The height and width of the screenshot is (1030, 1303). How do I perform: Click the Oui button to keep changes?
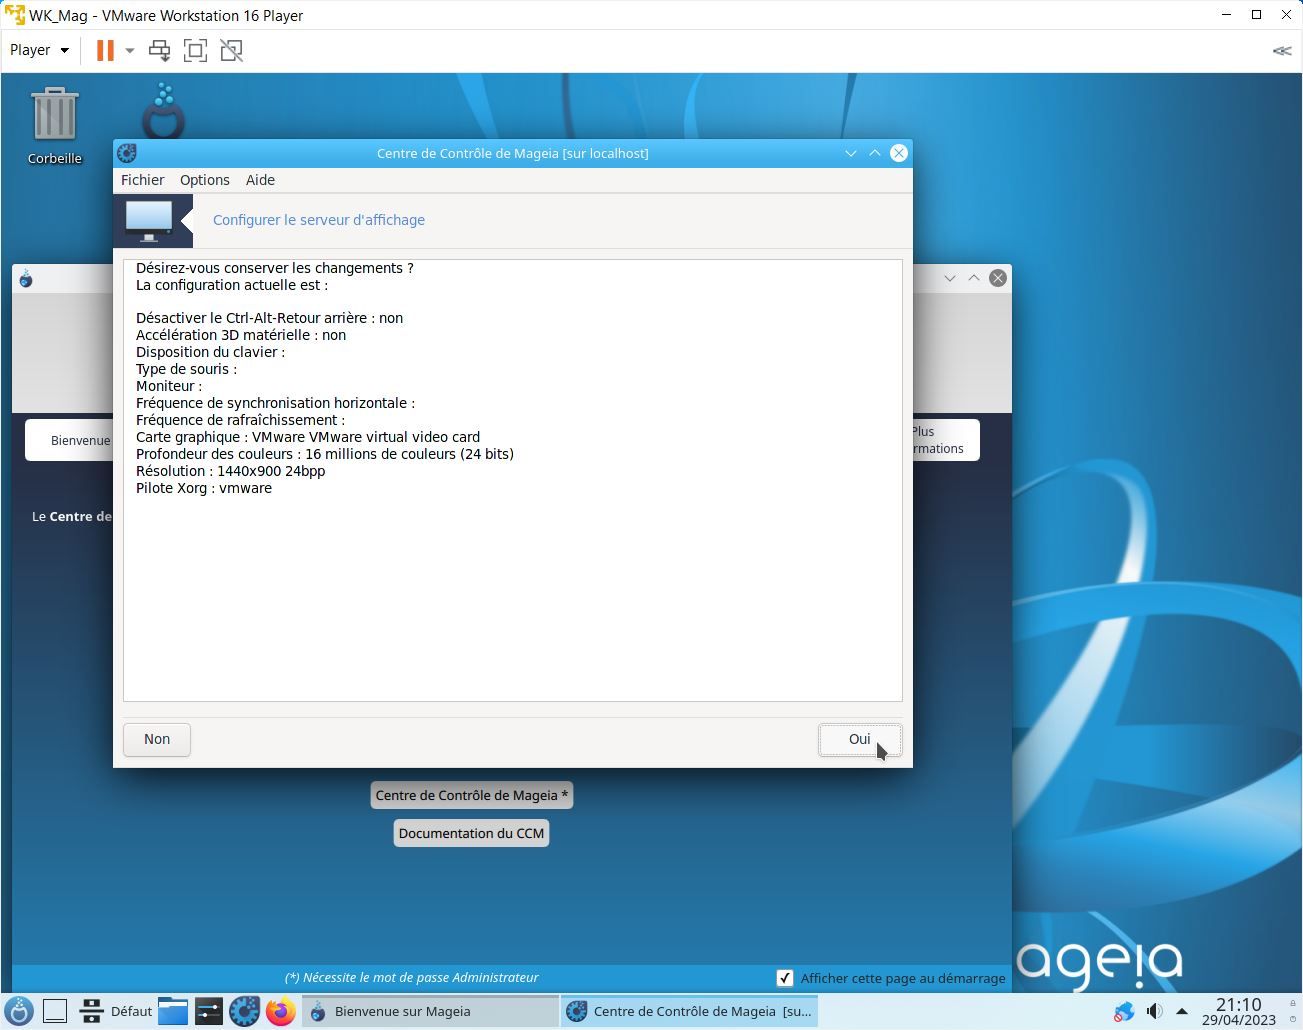pos(860,739)
